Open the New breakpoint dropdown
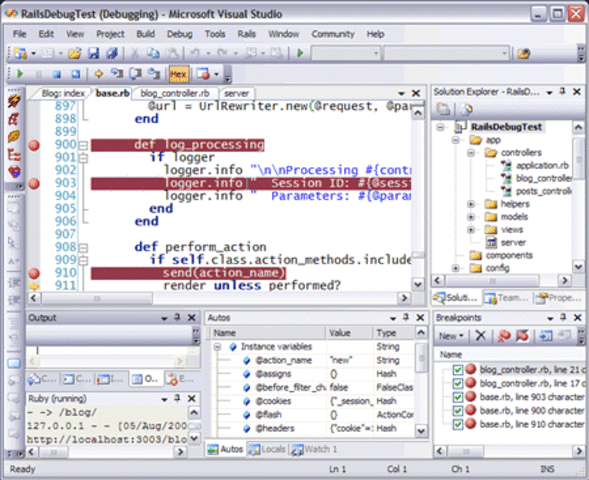 pyautogui.click(x=451, y=336)
